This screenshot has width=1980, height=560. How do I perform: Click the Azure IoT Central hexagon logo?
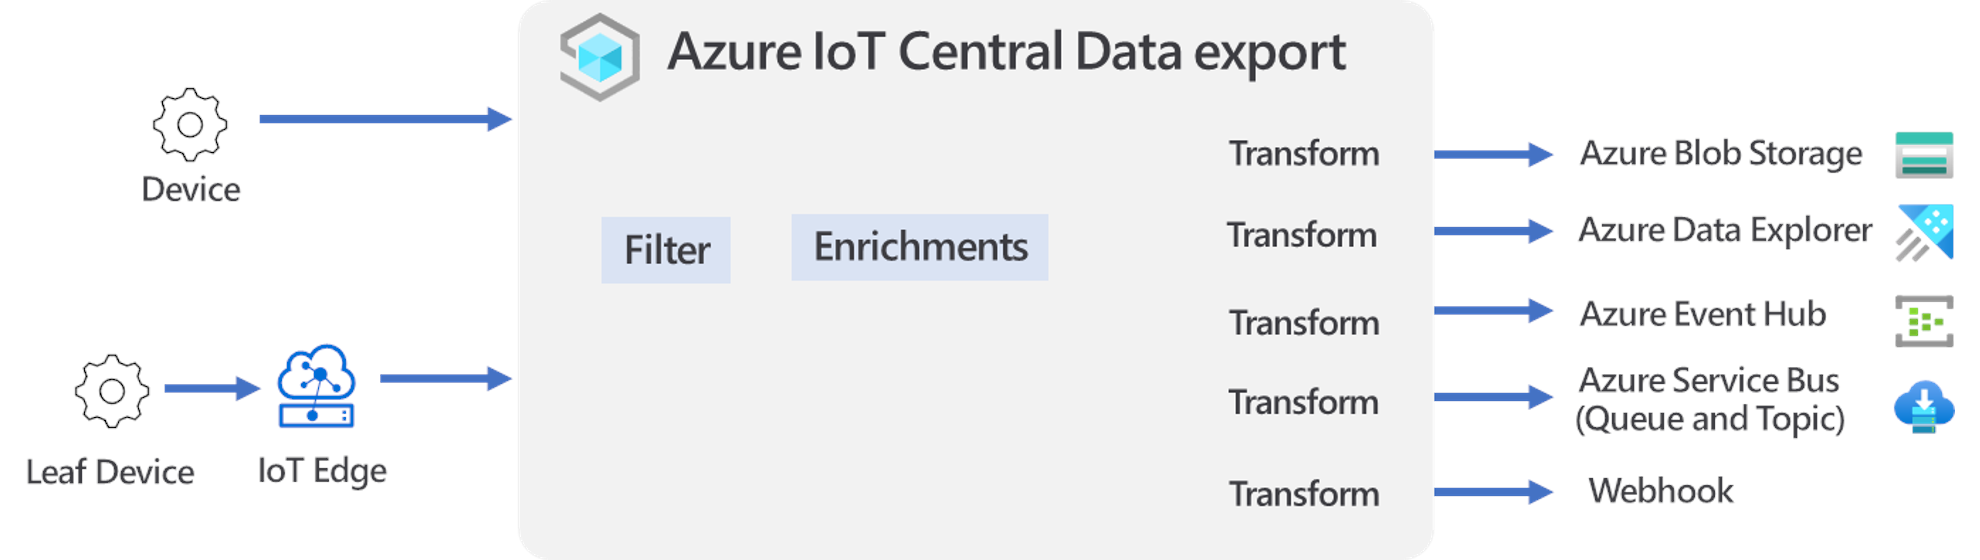(x=599, y=57)
